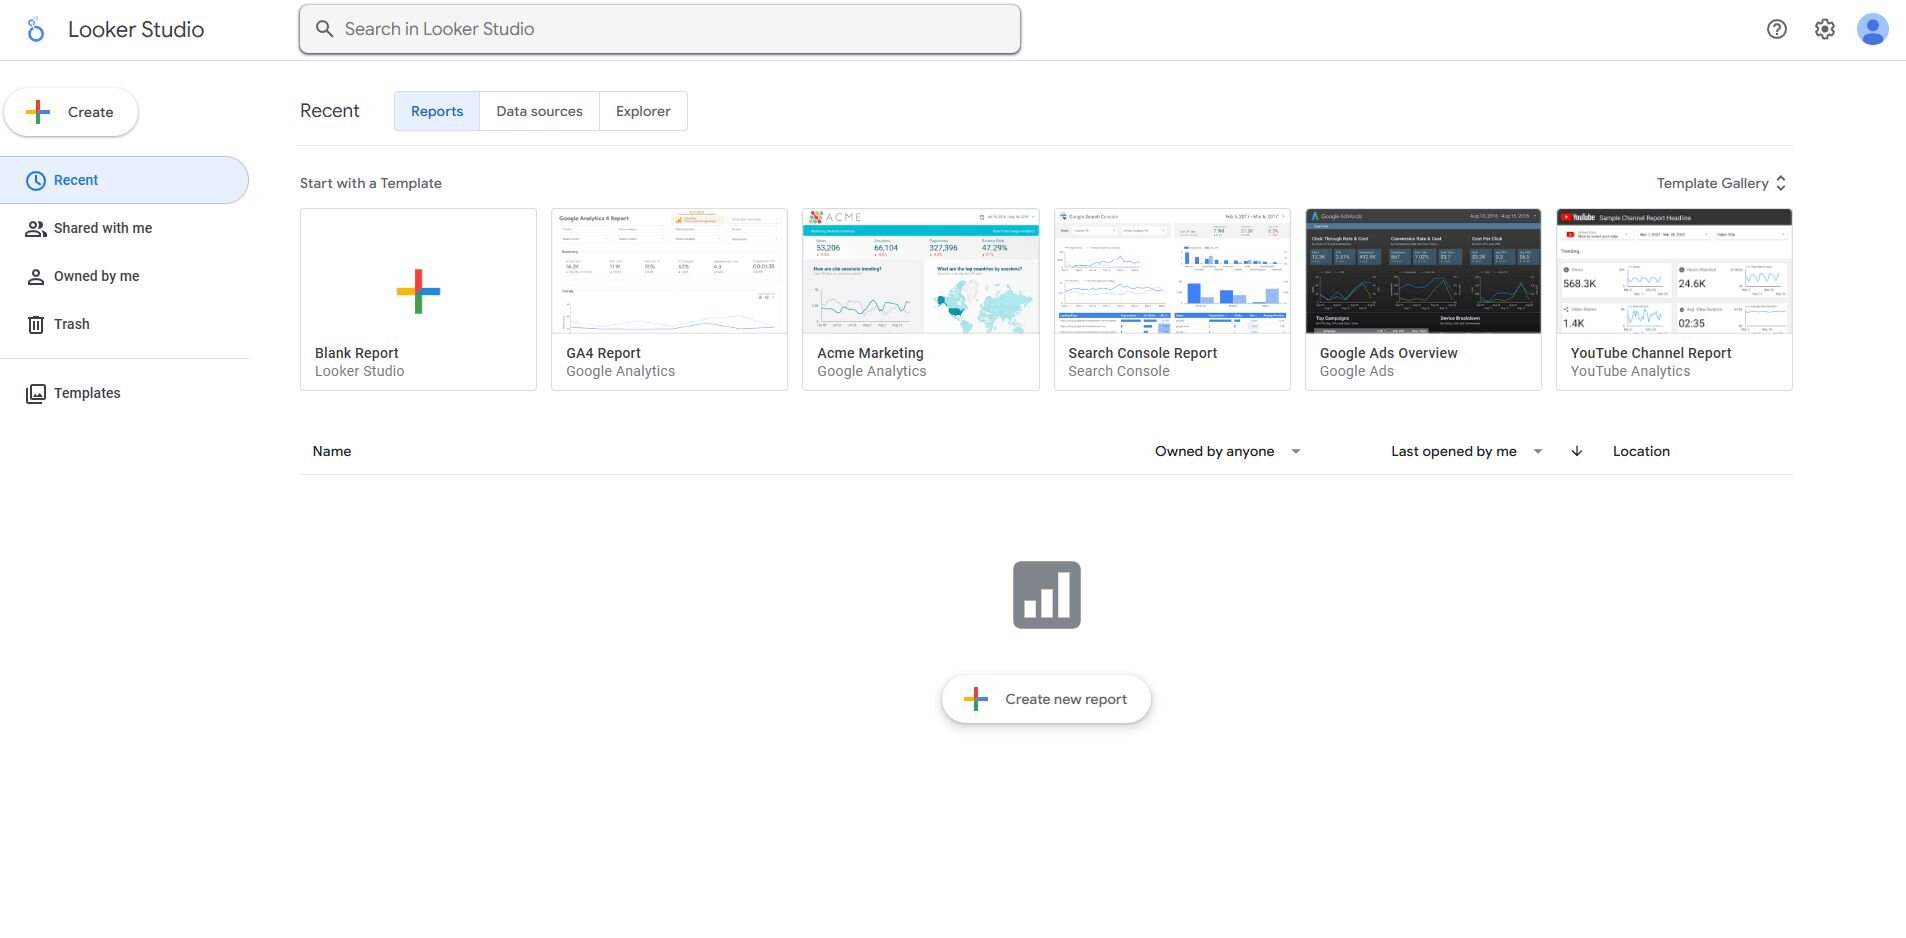Show reports Owned by me
1906x938 pixels.
click(96, 276)
